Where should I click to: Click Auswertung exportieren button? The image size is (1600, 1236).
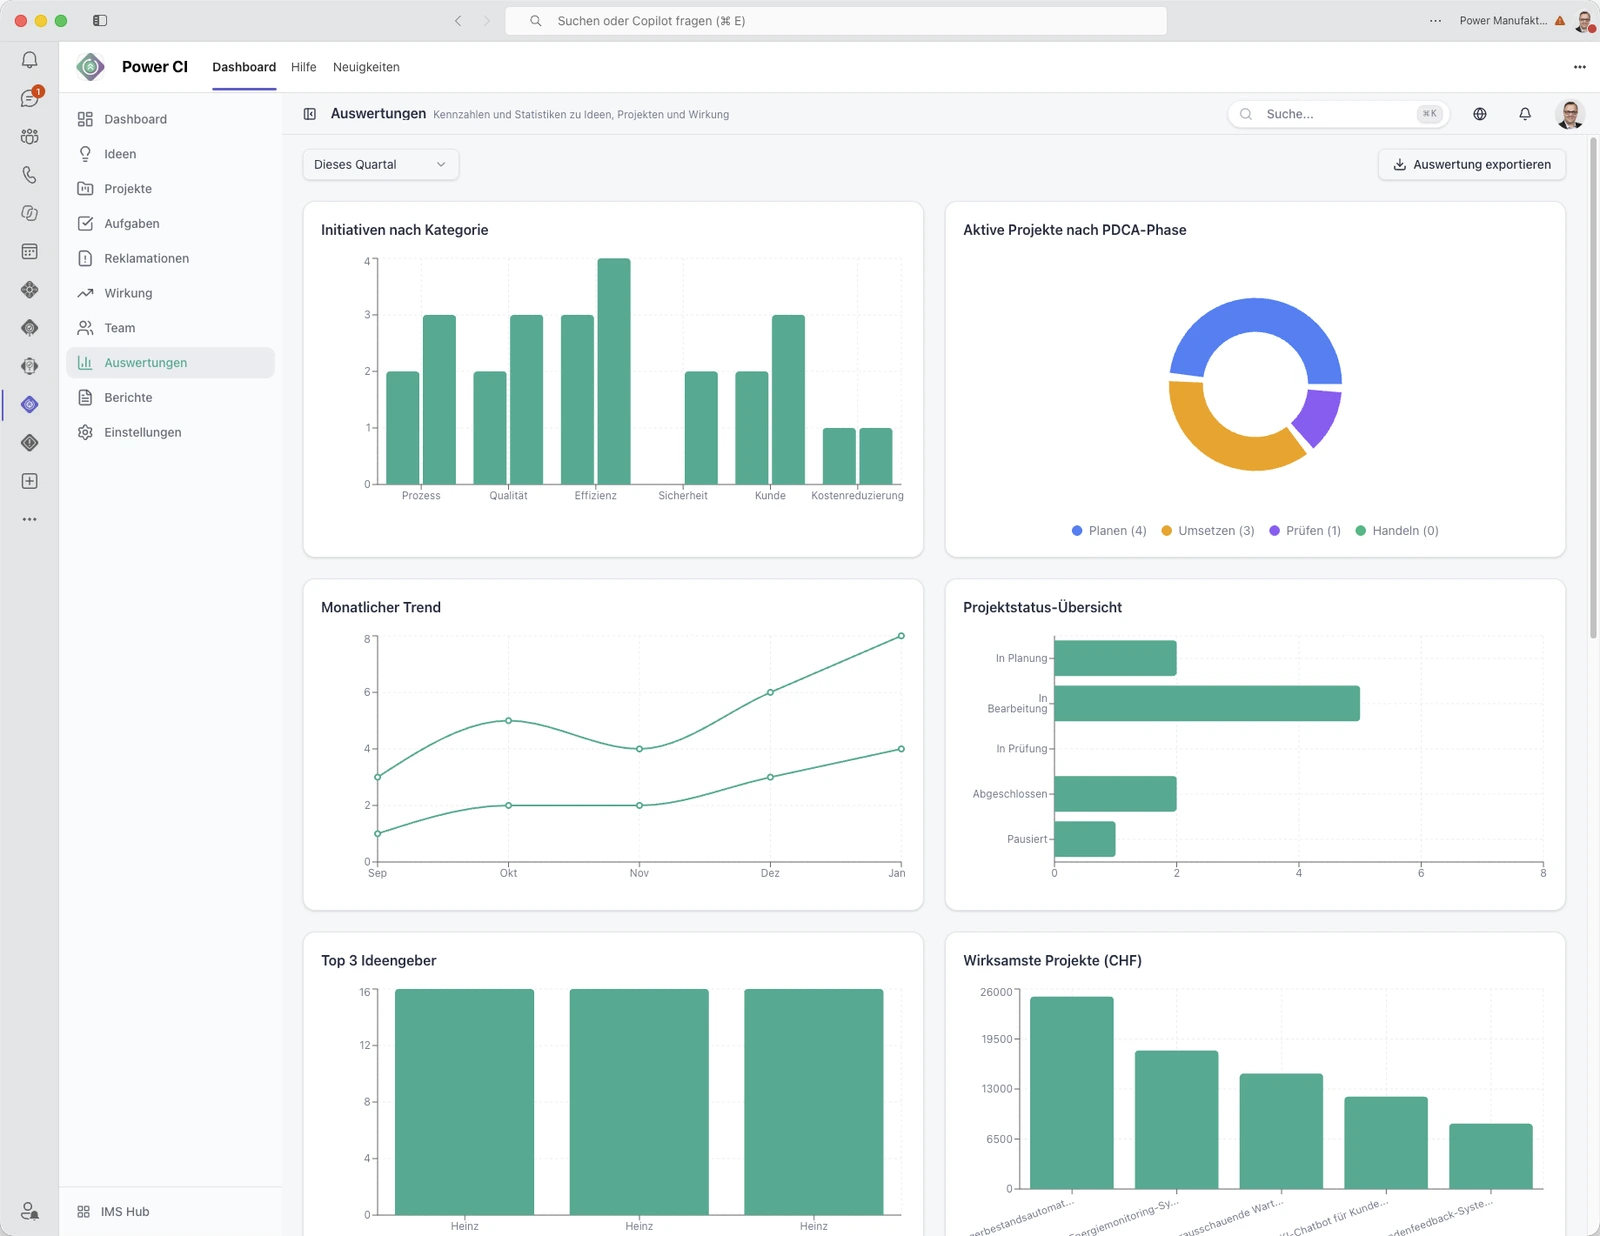pos(1472,165)
